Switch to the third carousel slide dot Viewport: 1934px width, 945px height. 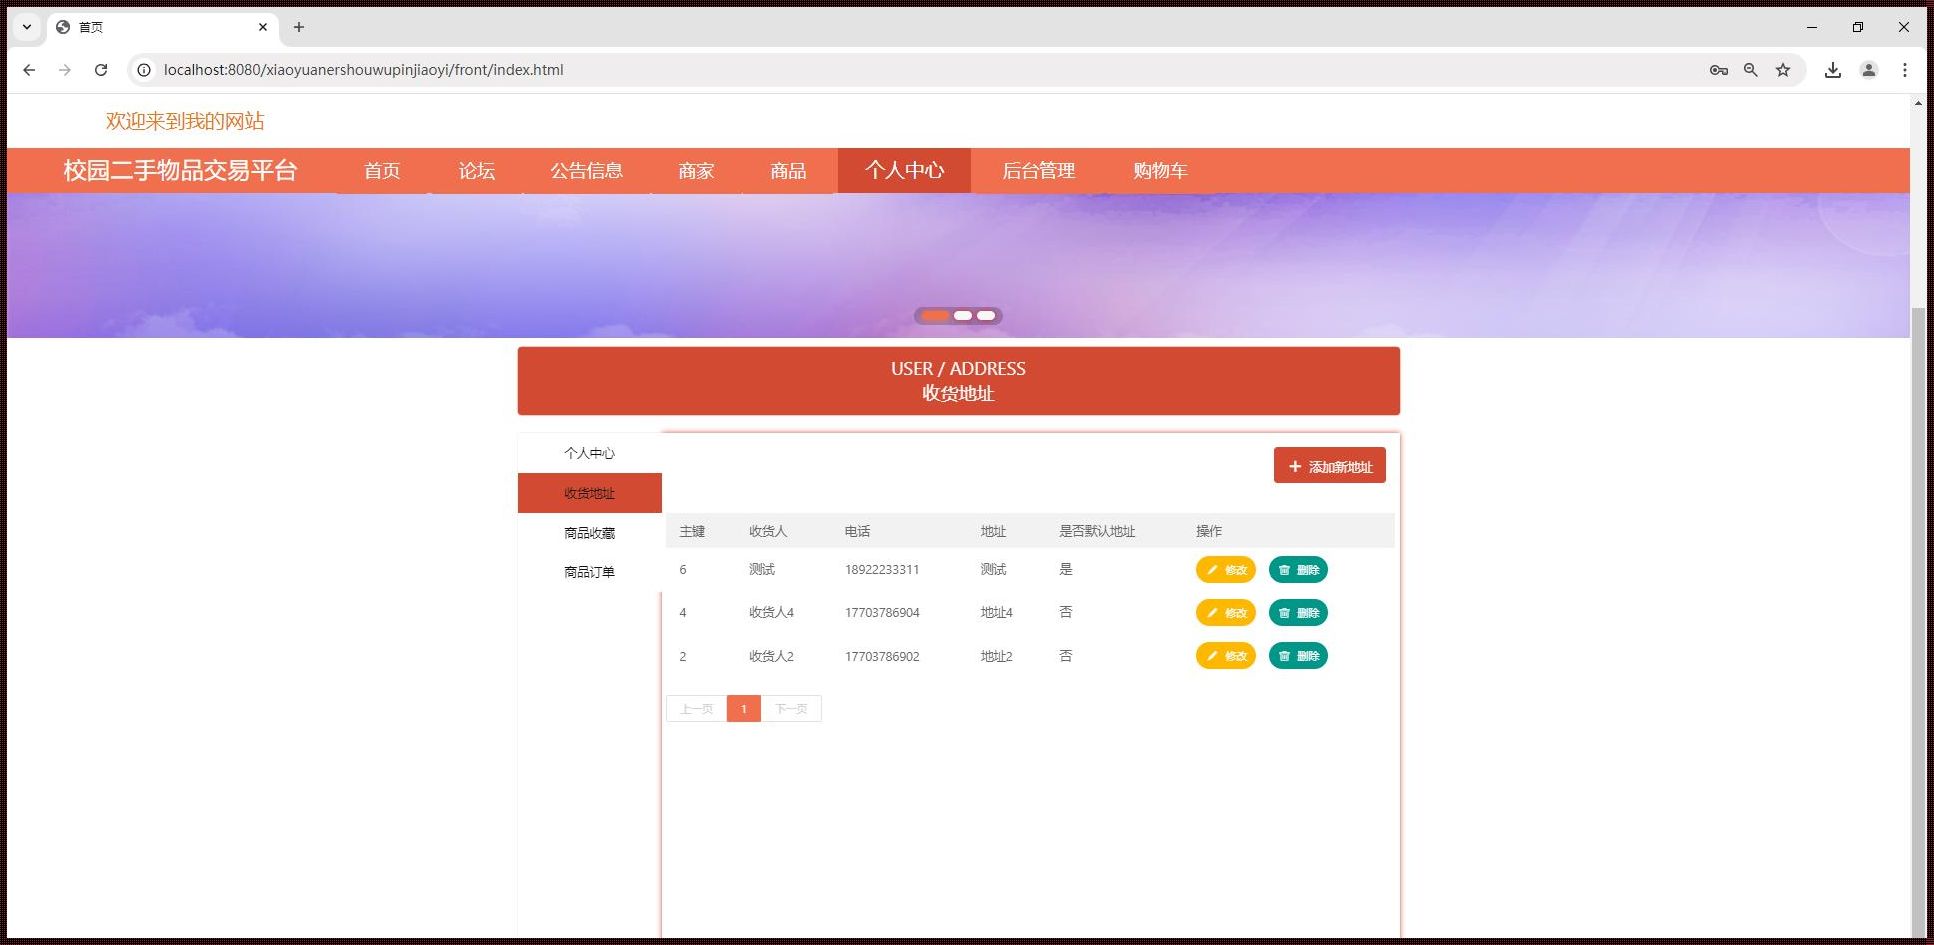[x=986, y=316]
